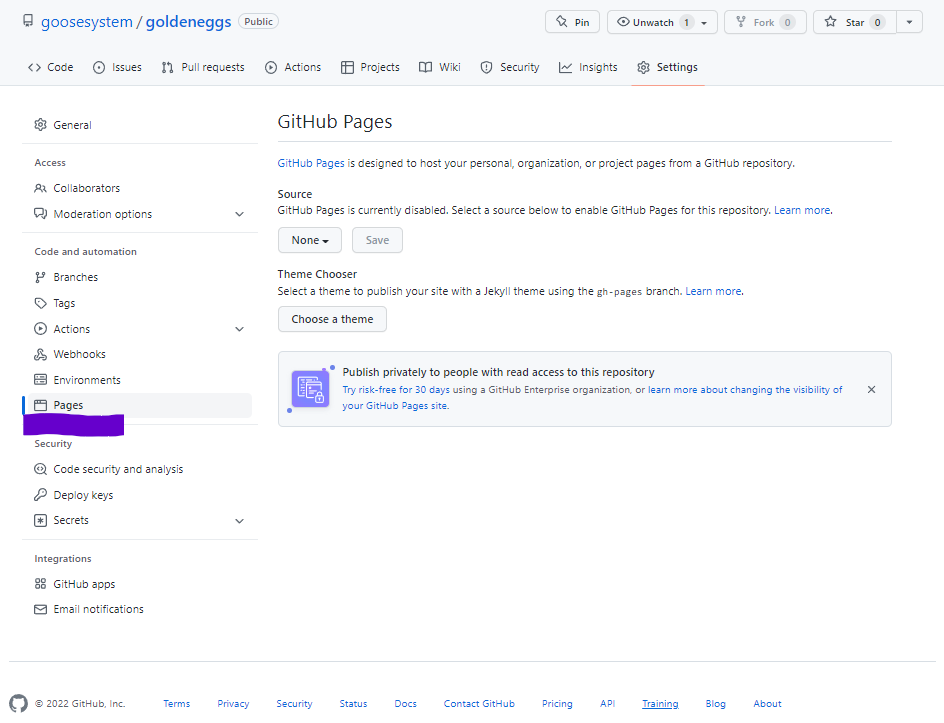This screenshot has width=944, height=723.
Task: Open the Insights tab
Action: pyautogui.click(x=588, y=67)
